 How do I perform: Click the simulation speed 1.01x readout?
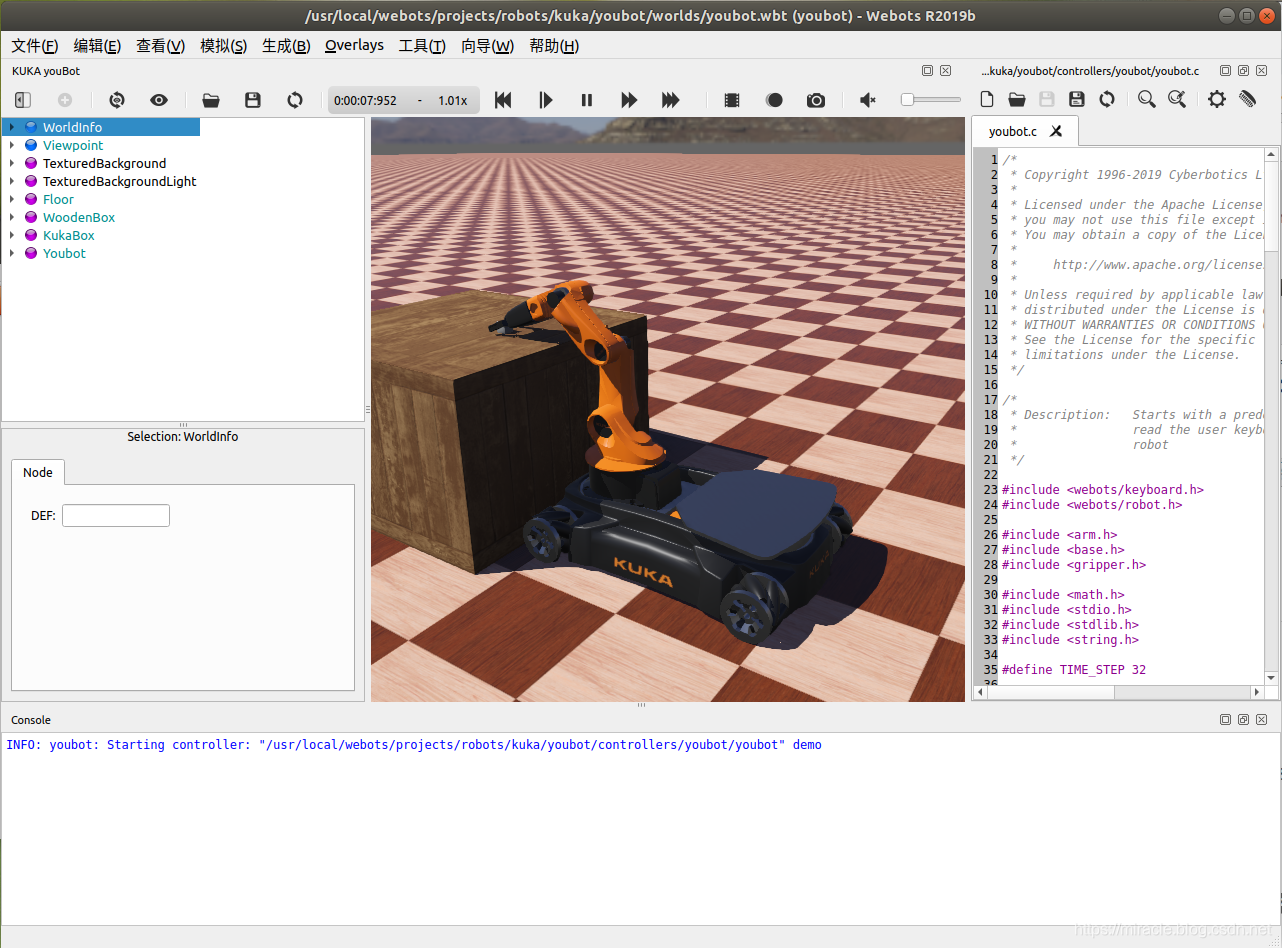452,101
